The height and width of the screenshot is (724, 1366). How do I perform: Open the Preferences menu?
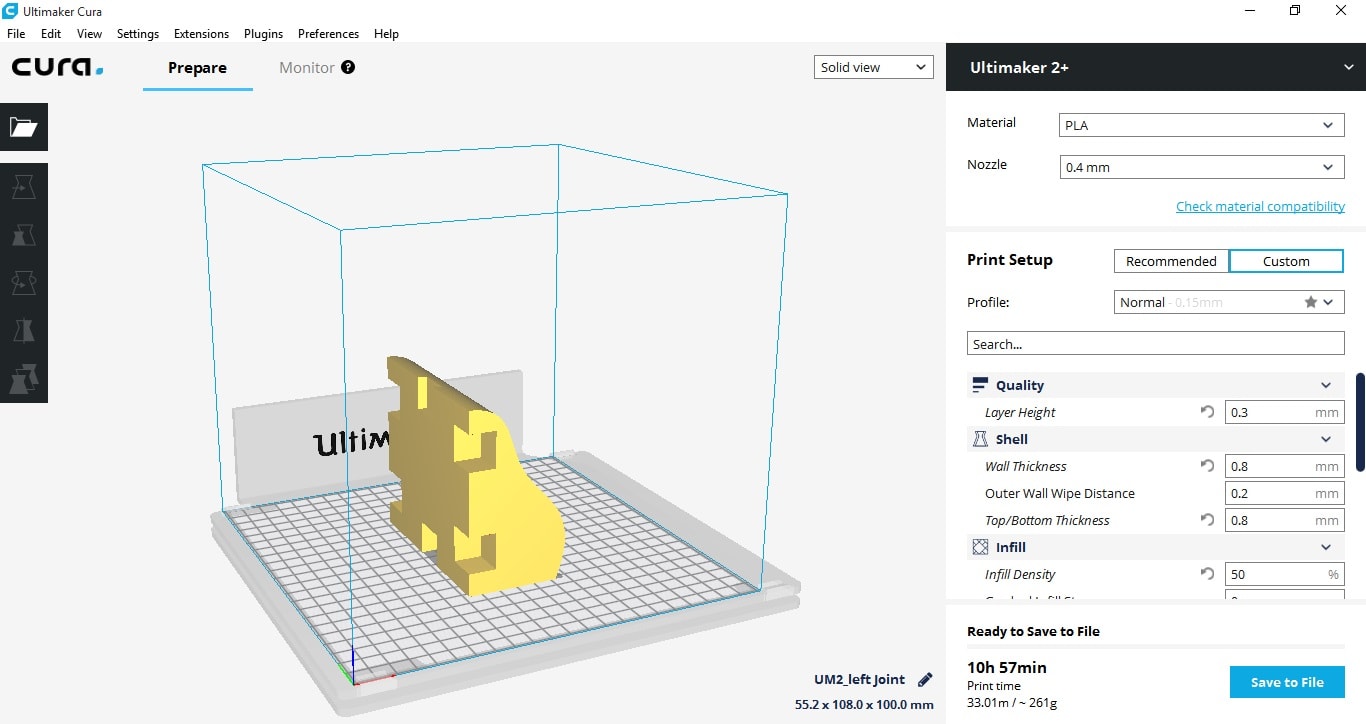coord(328,33)
